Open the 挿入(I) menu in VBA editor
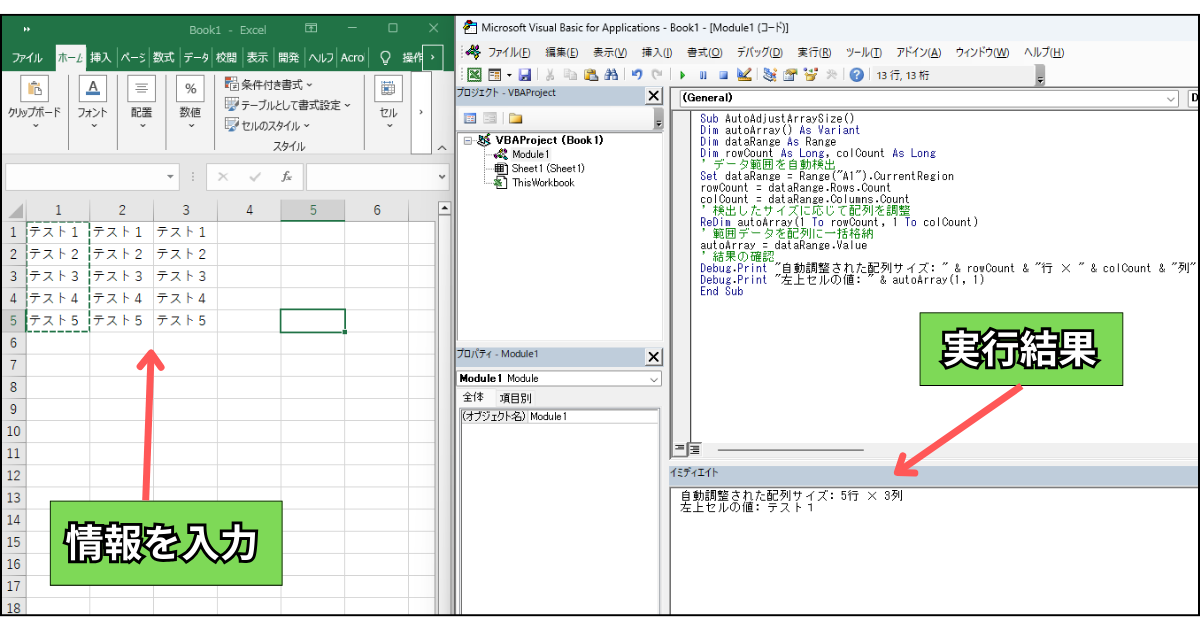The height and width of the screenshot is (630, 1200). click(x=657, y=52)
